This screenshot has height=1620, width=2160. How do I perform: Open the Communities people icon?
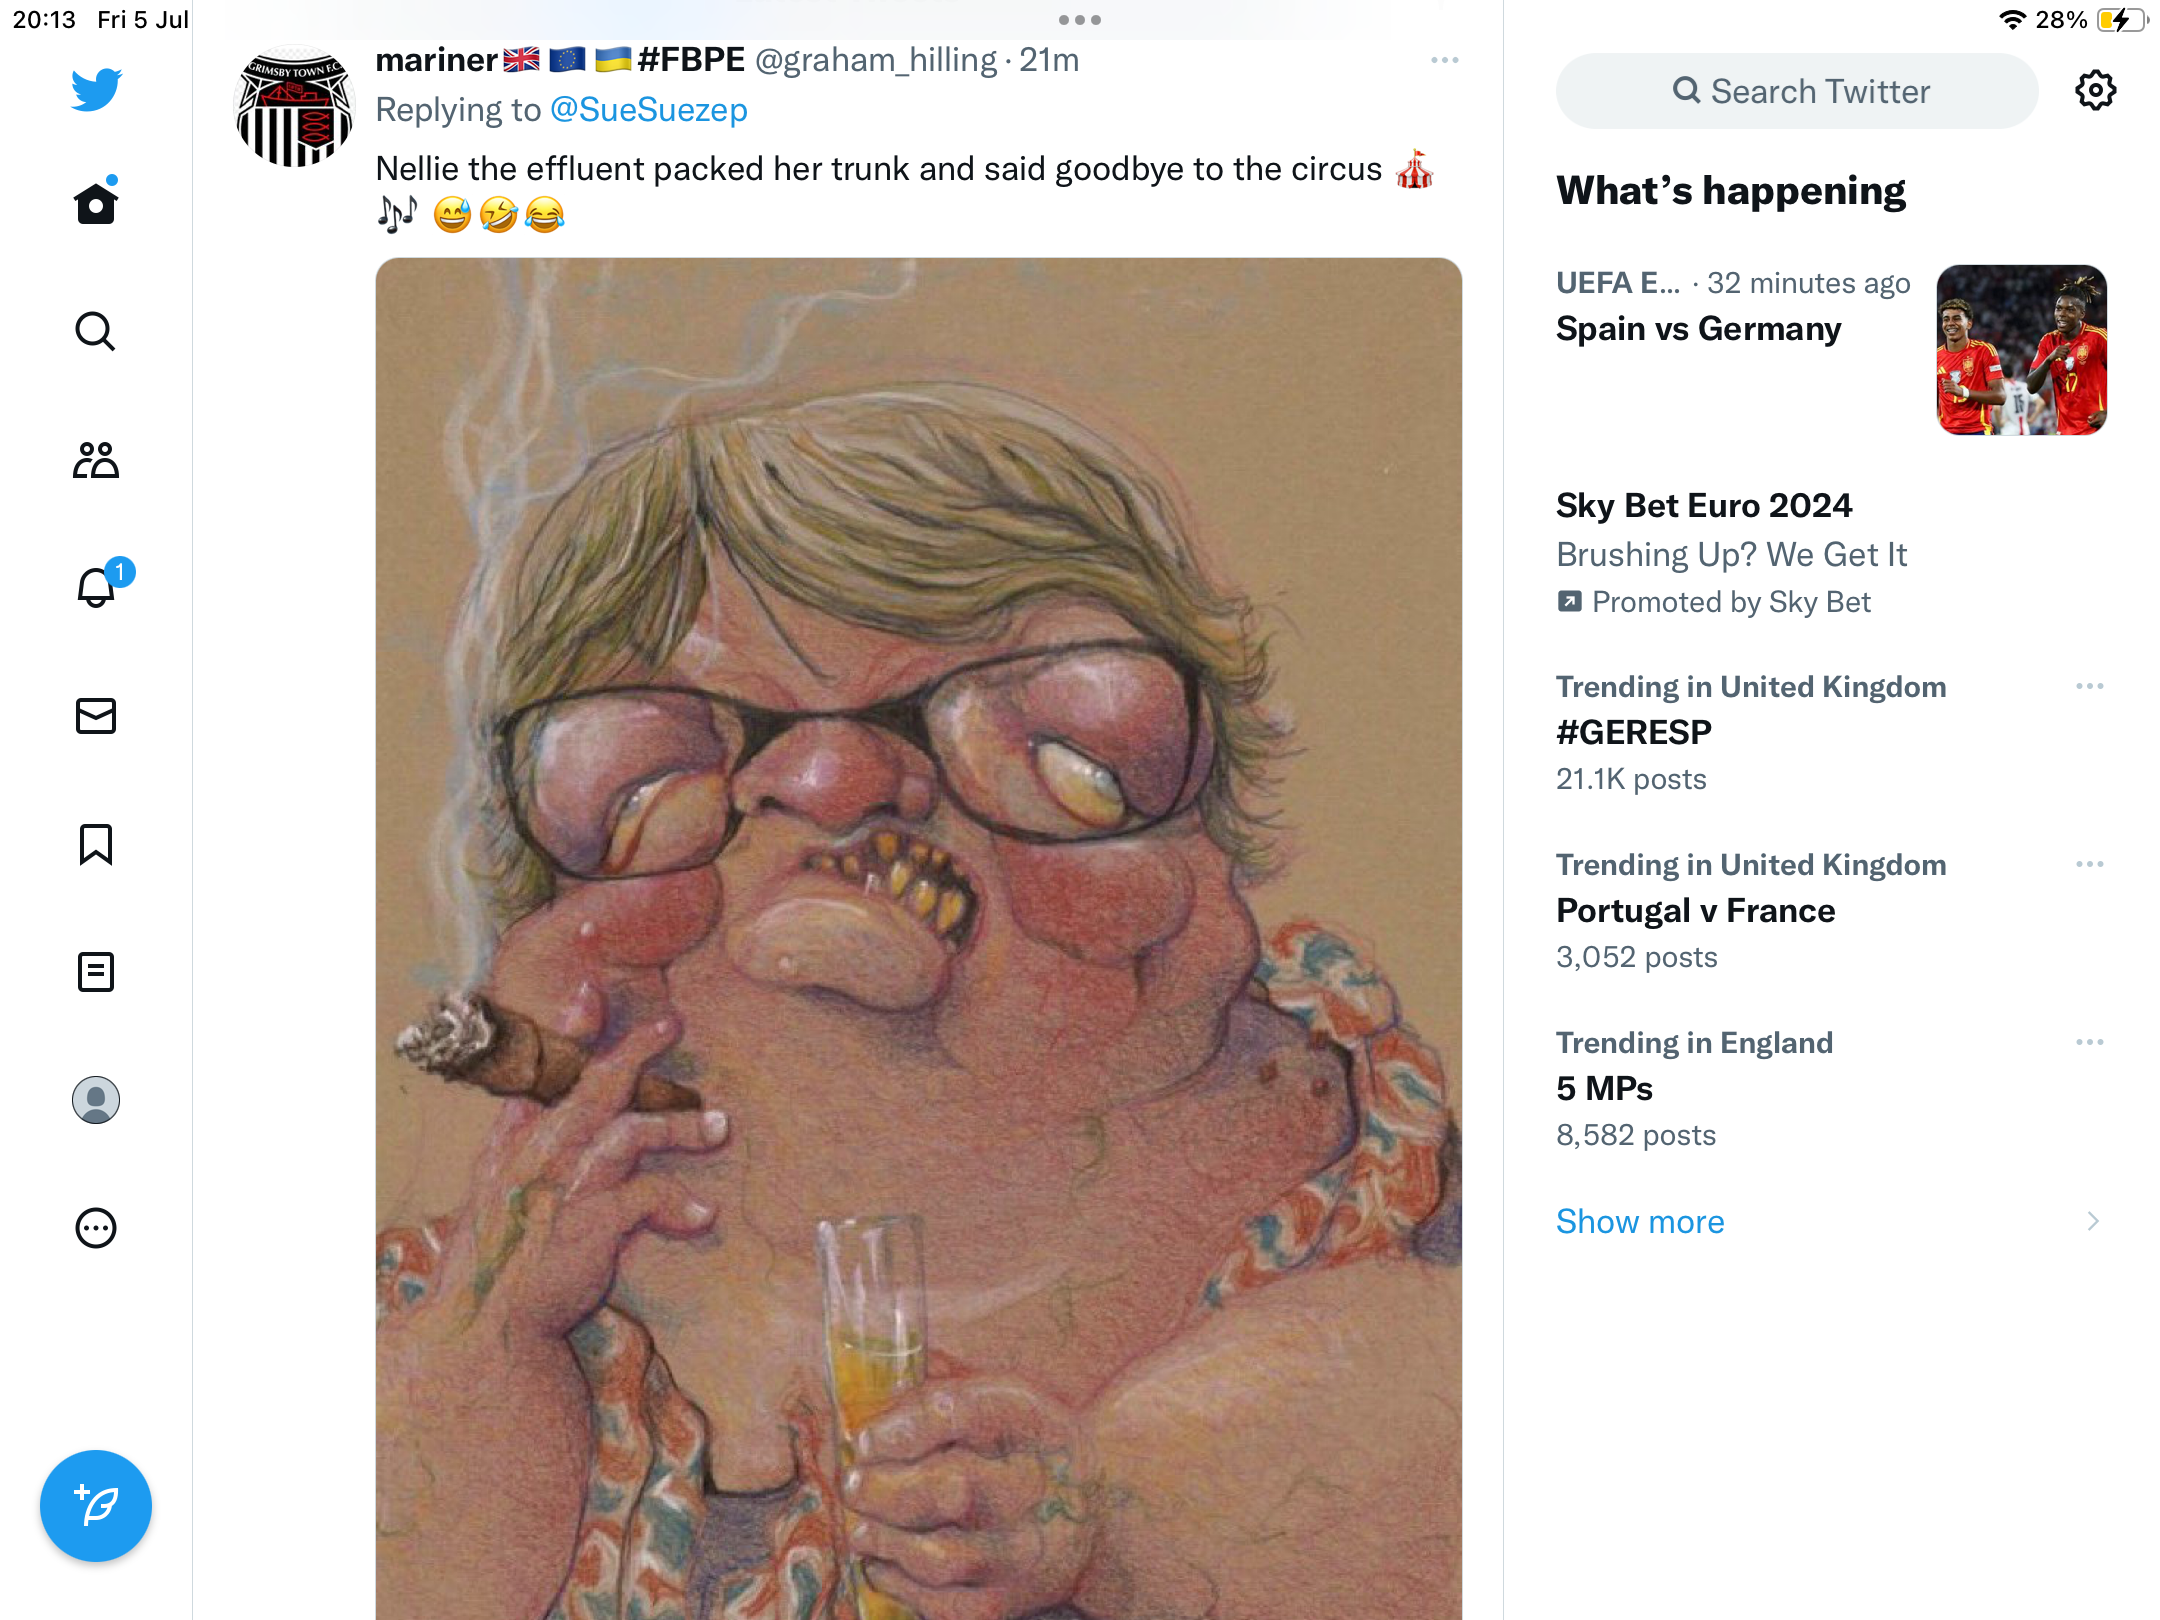coord(96,460)
